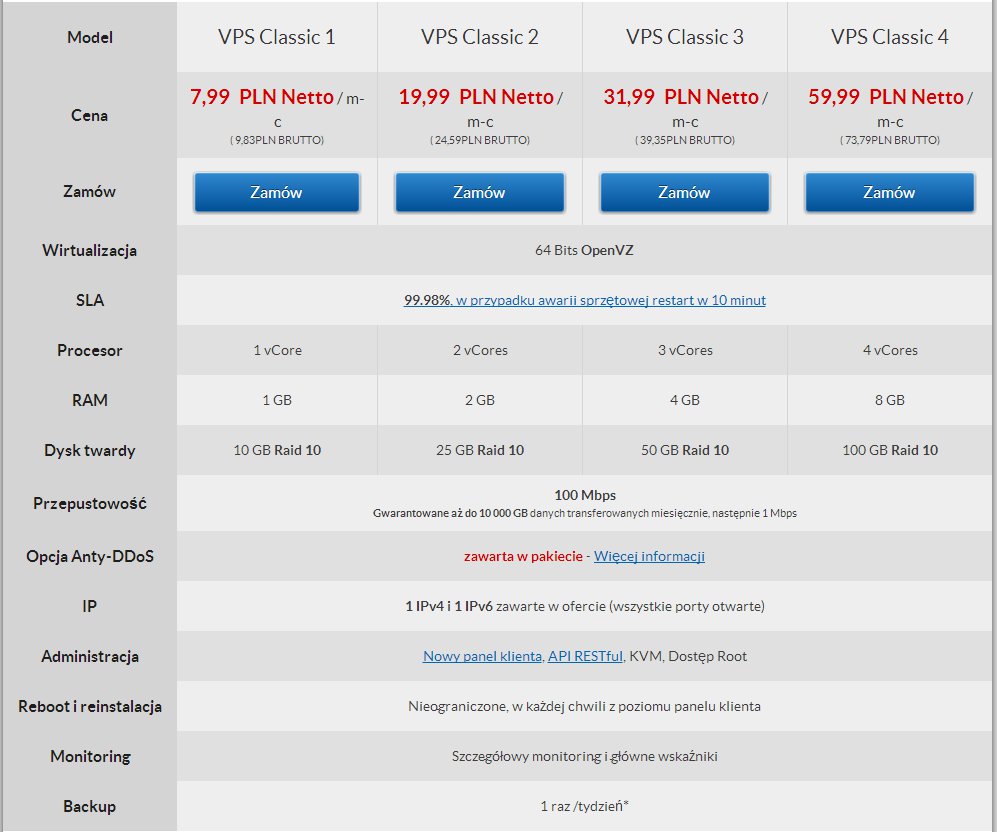
Task: Click the Zamów row label
Action: [90, 191]
